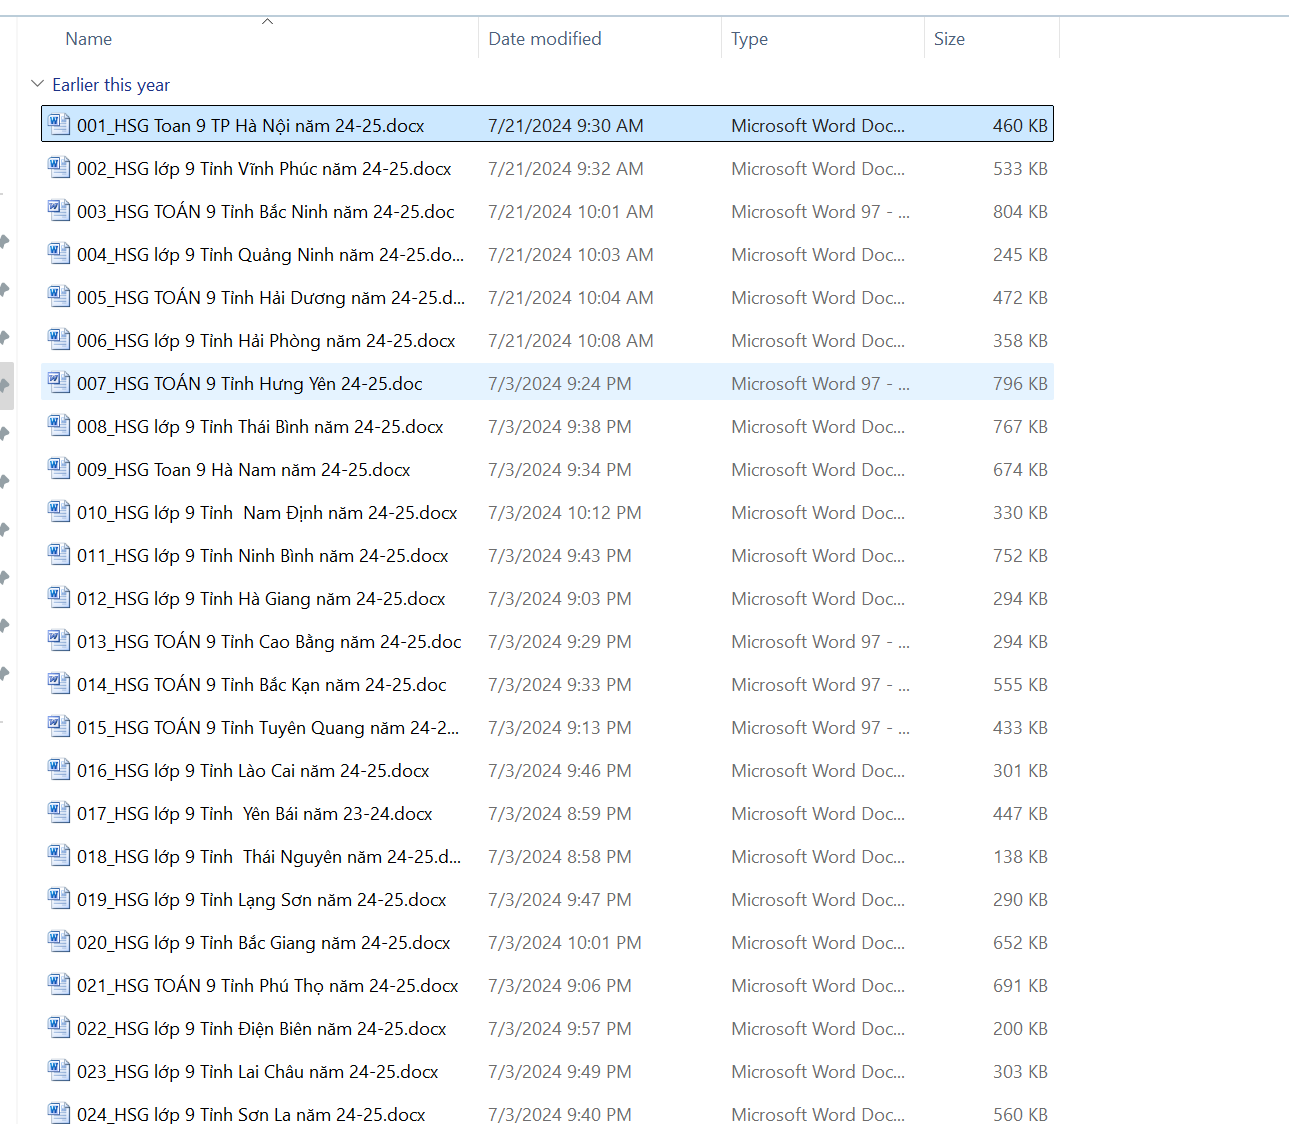This screenshot has height=1146, width=1289.
Task: Select file name 019_HSG lớp 9 Tỉnh Lạng Sơn năm 24-25.docx
Action: coord(262,900)
